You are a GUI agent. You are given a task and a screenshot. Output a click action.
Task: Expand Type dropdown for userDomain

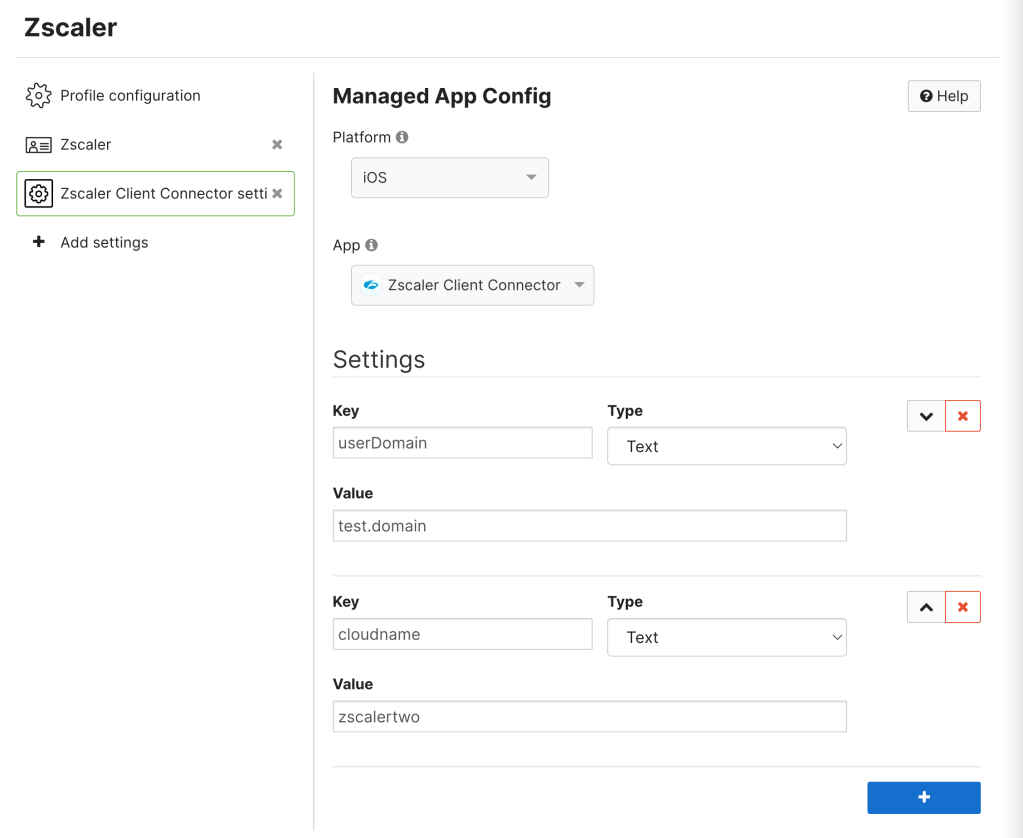point(726,446)
